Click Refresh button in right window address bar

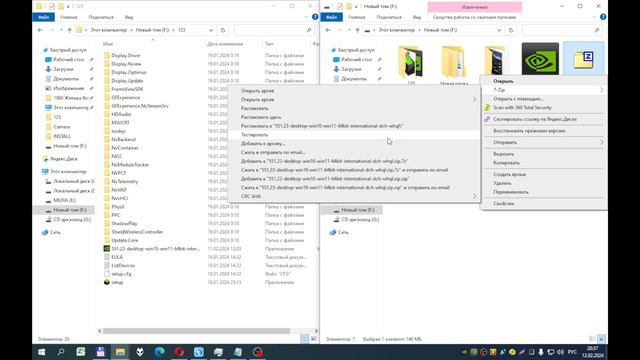pos(511,30)
